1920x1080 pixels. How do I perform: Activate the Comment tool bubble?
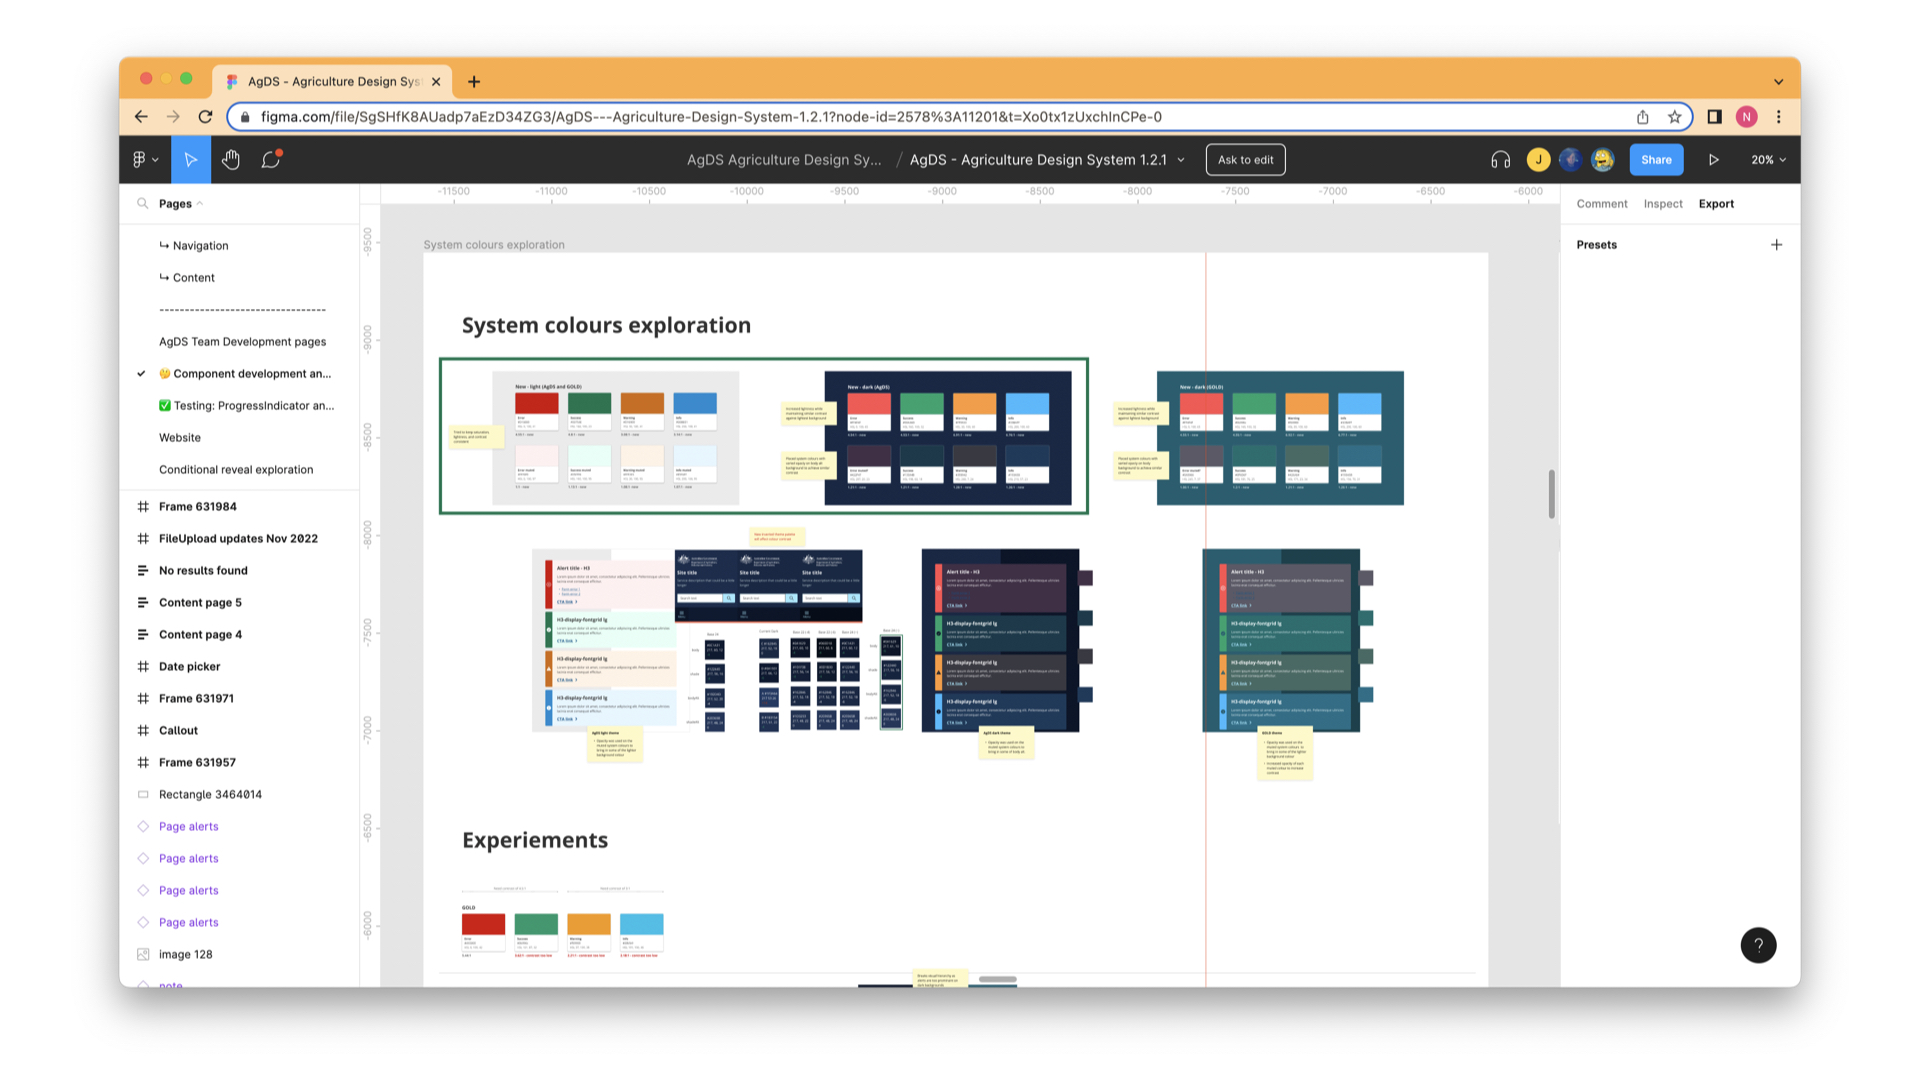(x=271, y=160)
